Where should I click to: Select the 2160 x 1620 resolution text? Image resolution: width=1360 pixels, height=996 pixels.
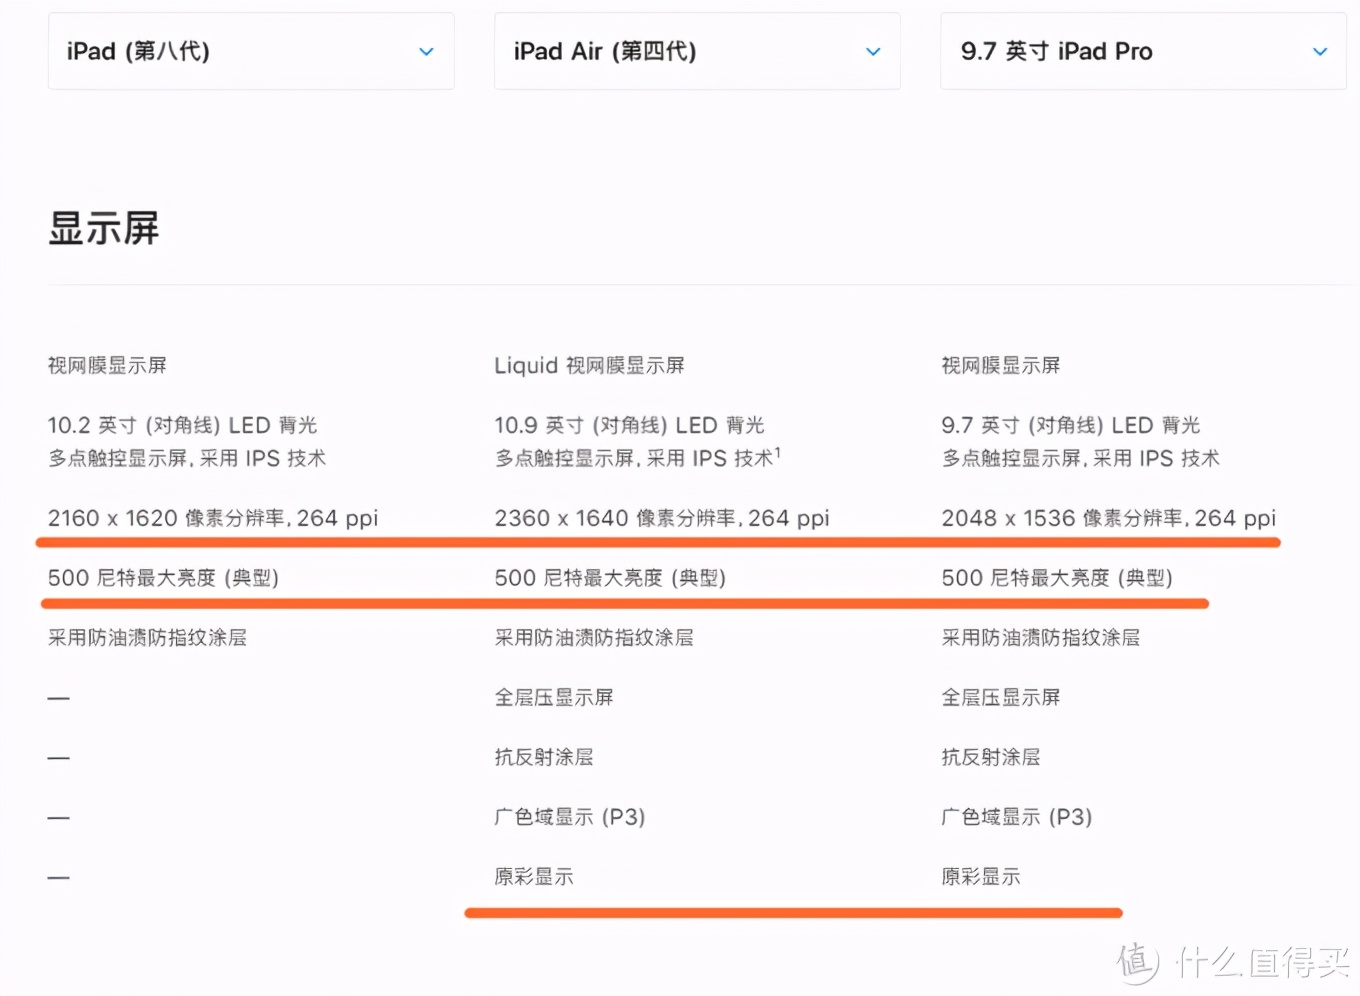point(213,518)
